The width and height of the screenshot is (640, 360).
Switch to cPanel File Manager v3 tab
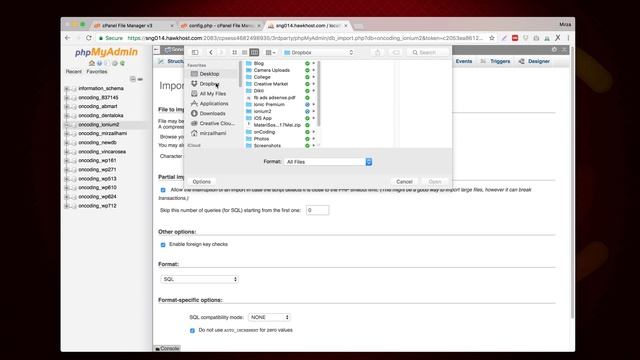point(131,25)
